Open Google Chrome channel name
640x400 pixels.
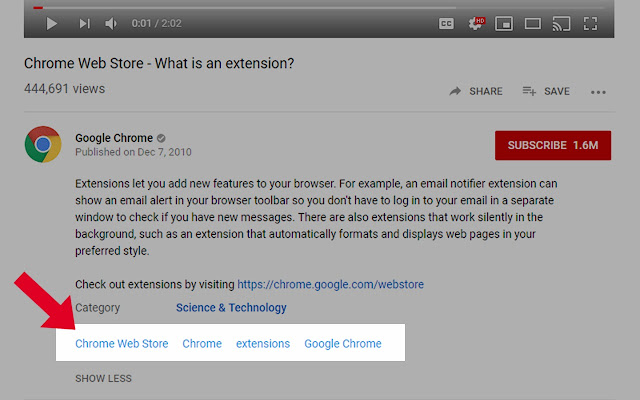(114, 138)
